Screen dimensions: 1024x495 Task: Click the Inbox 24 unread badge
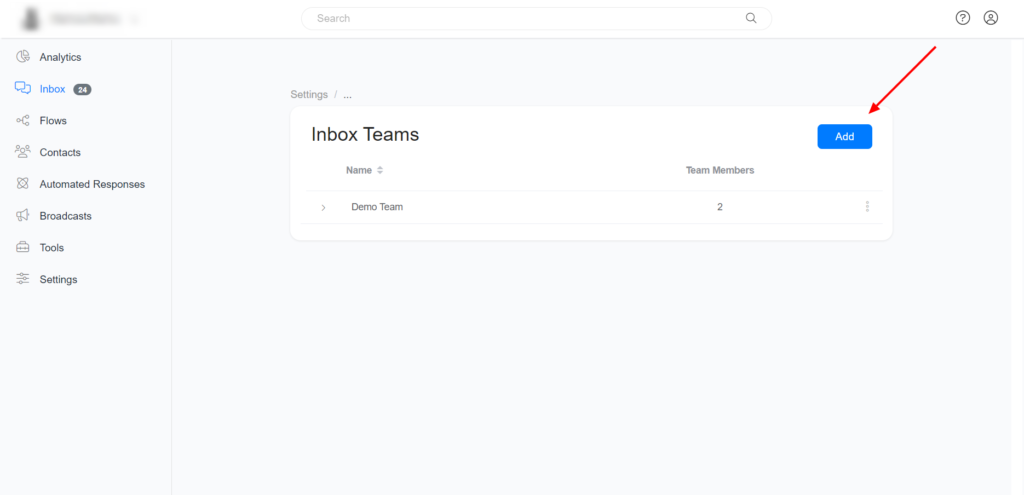(x=82, y=89)
